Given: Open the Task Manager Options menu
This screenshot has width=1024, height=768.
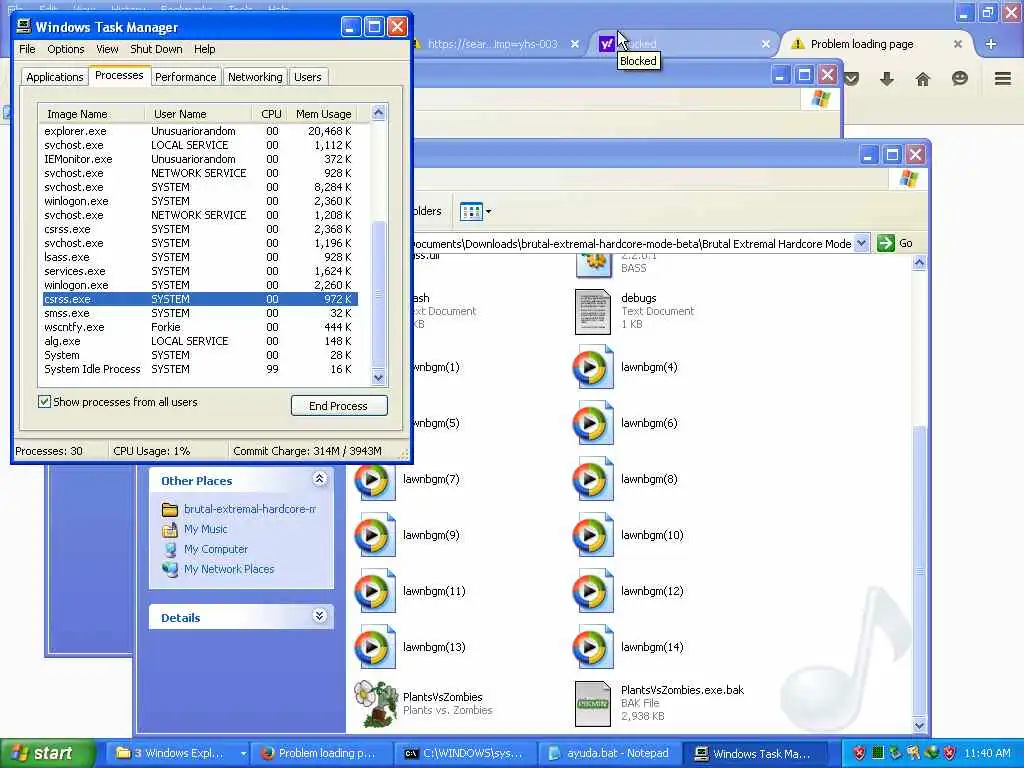Looking at the screenshot, I should [65, 49].
